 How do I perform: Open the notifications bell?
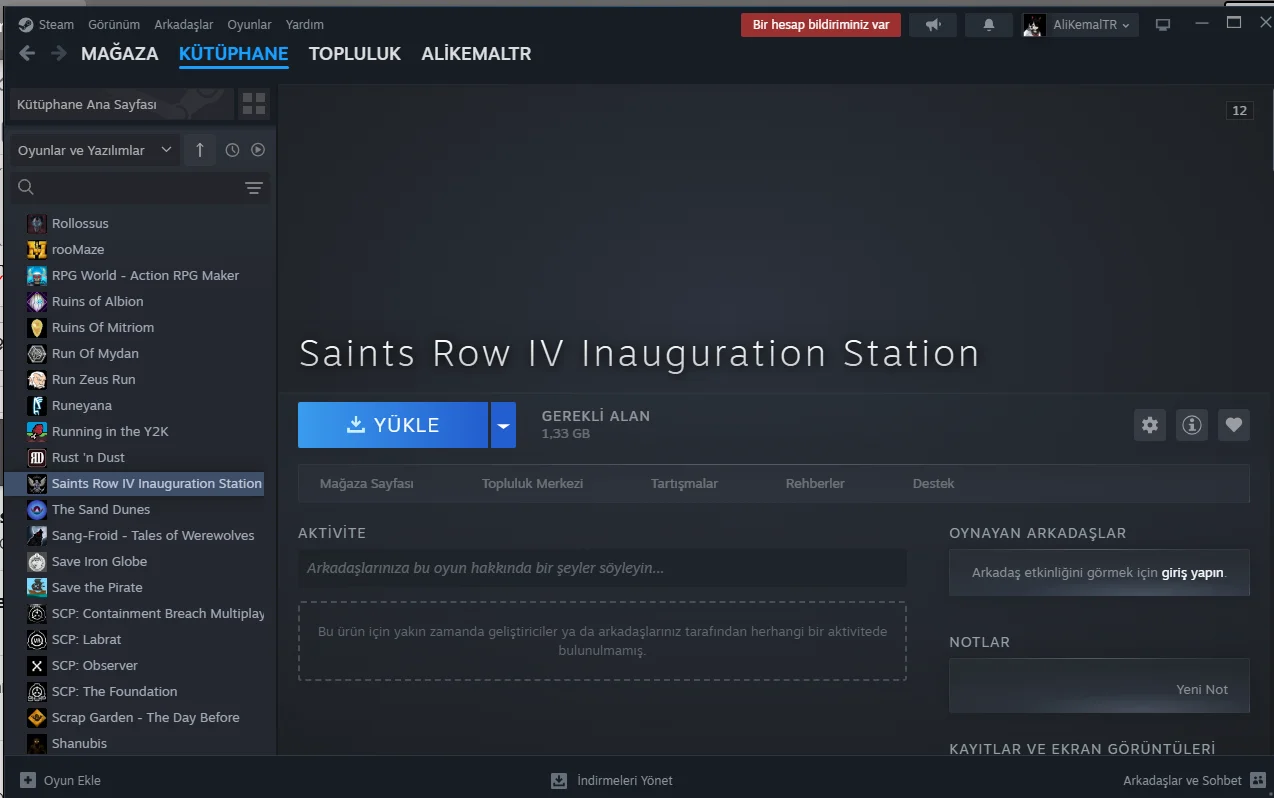tap(989, 25)
